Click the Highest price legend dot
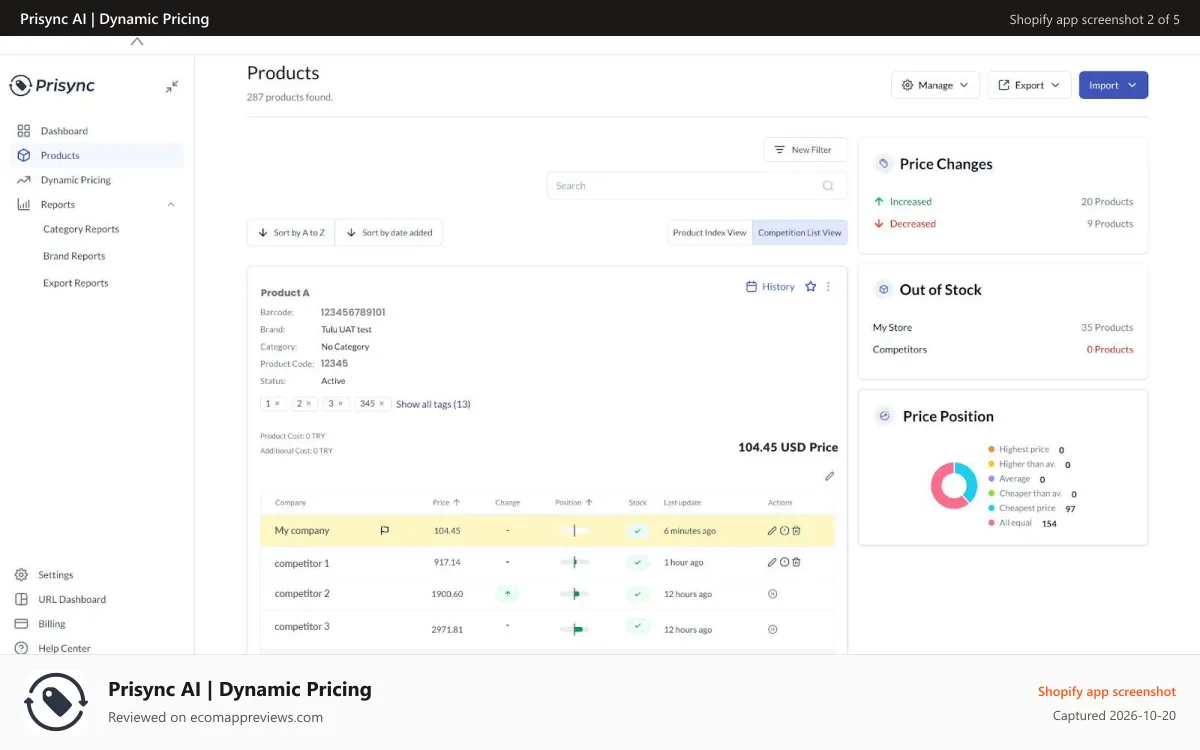The height and width of the screenshot is (750, 1200). pyautogui.click(x=991, y=450)
